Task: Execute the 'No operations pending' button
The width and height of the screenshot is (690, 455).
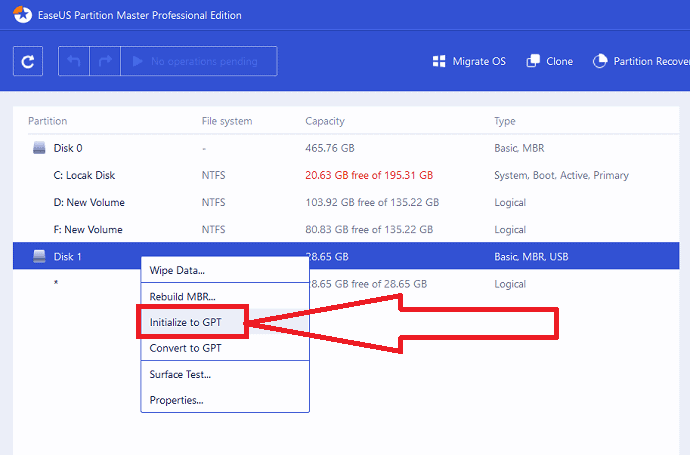Action: coord(199,61)
